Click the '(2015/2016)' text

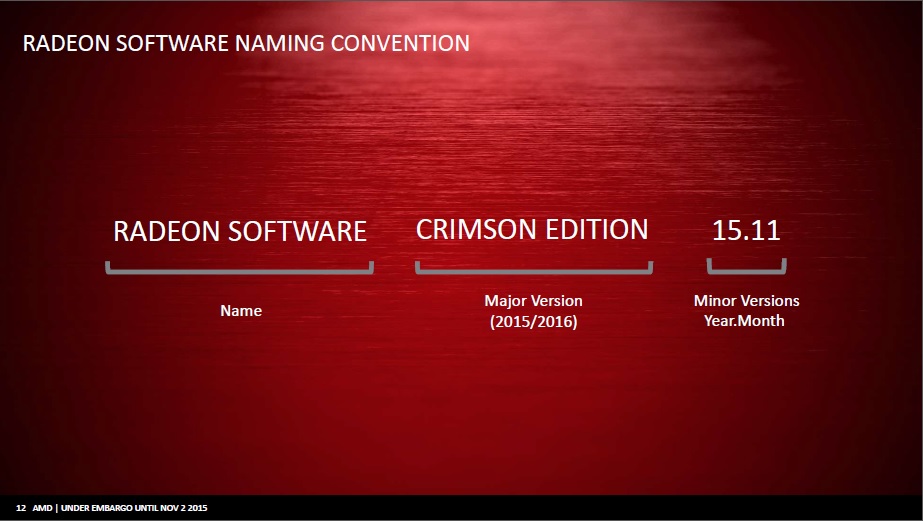pos(533,321)
